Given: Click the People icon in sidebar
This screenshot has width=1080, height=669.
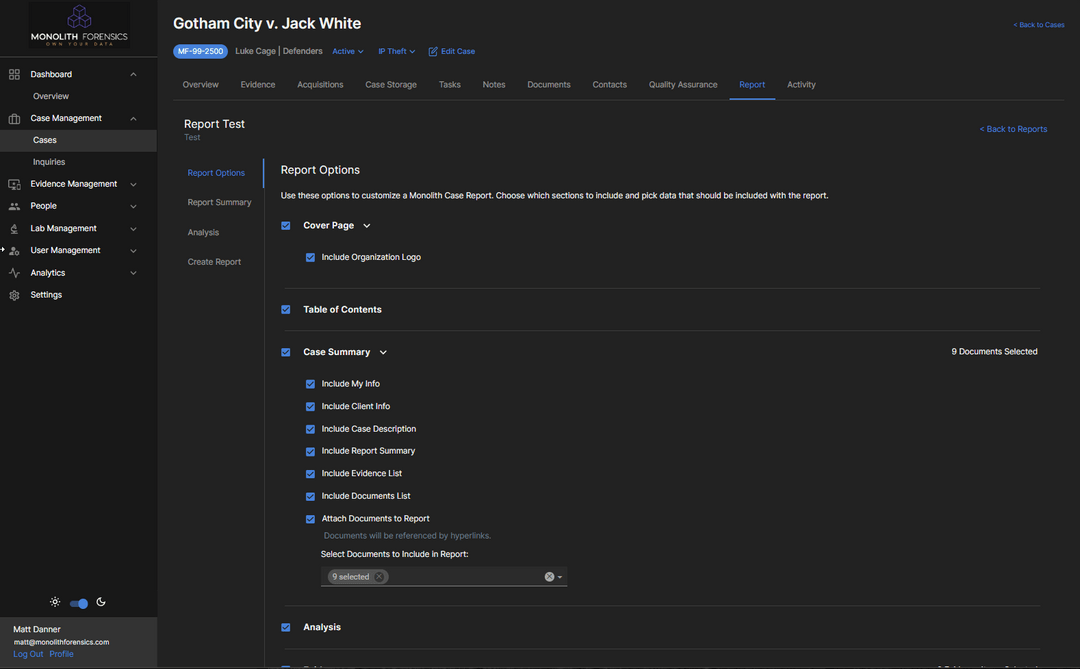Looking at the screenshot, I should (x=14, y=207).
